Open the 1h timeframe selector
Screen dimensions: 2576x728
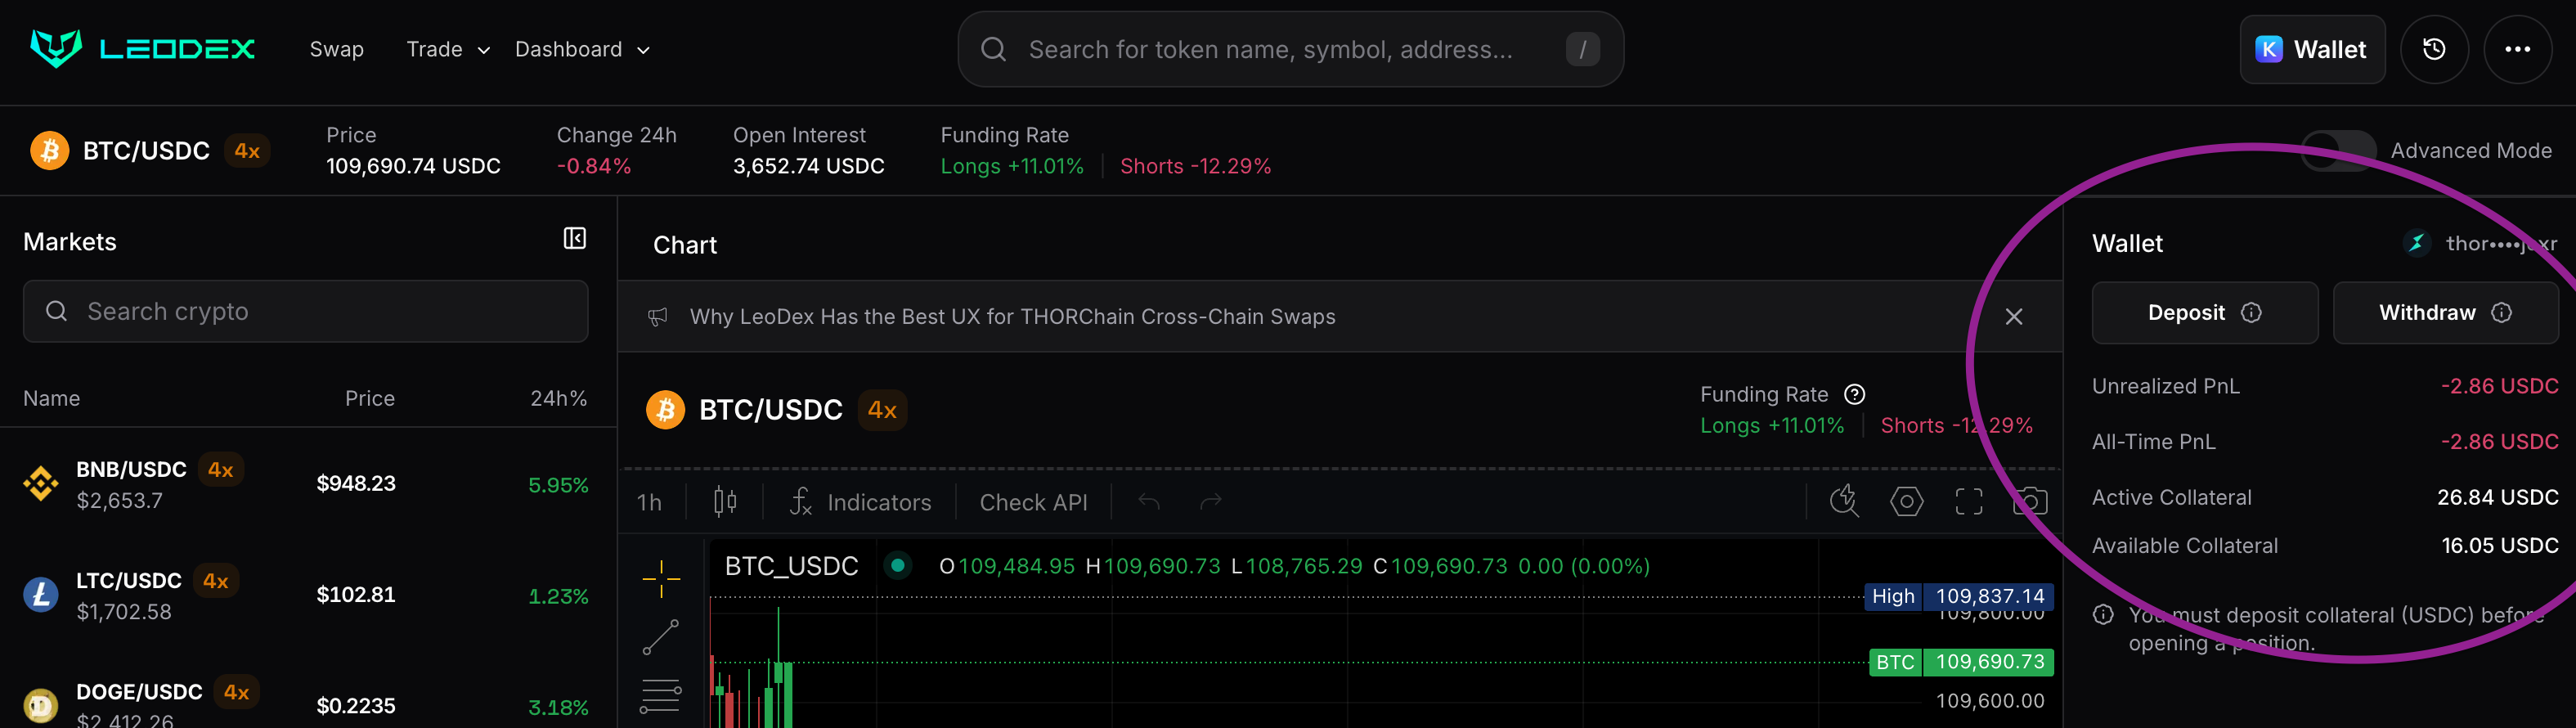[649, 502]
